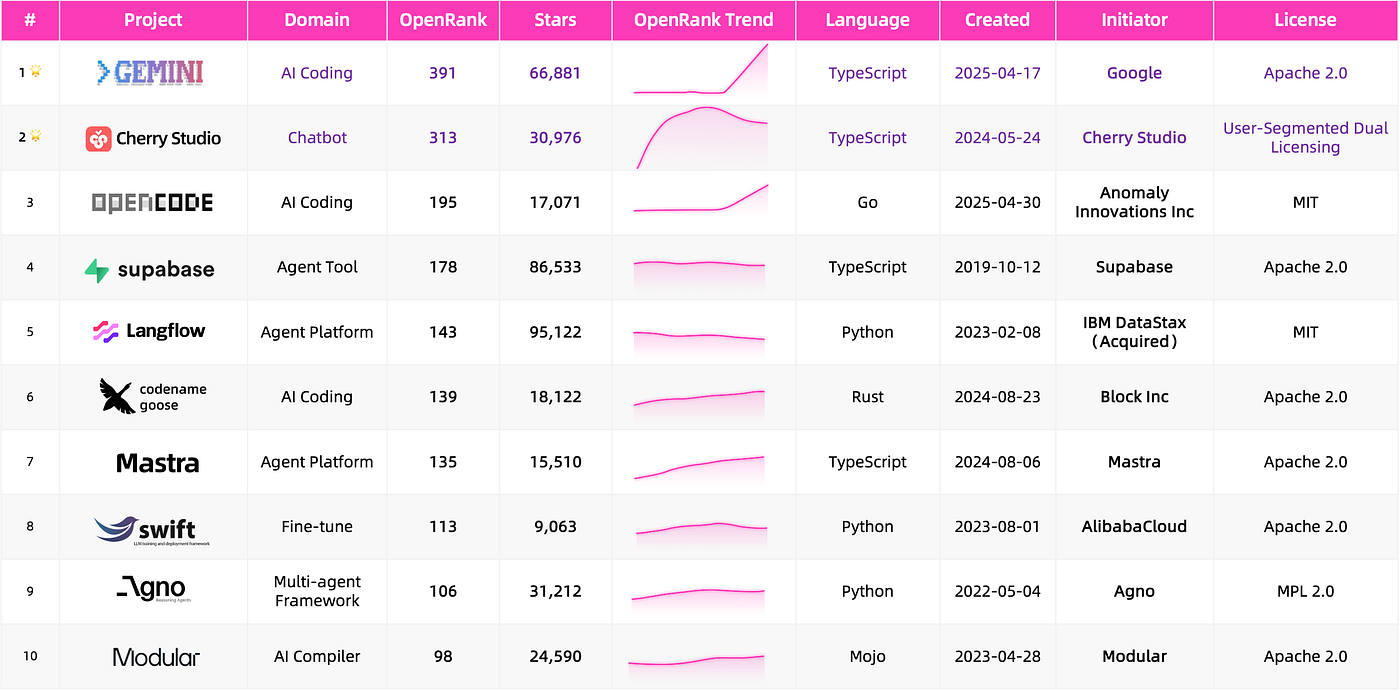The image size is (1400, 691).
Task: Click the Domain column header
Action: pyautogui.click(x=317, y=20)
